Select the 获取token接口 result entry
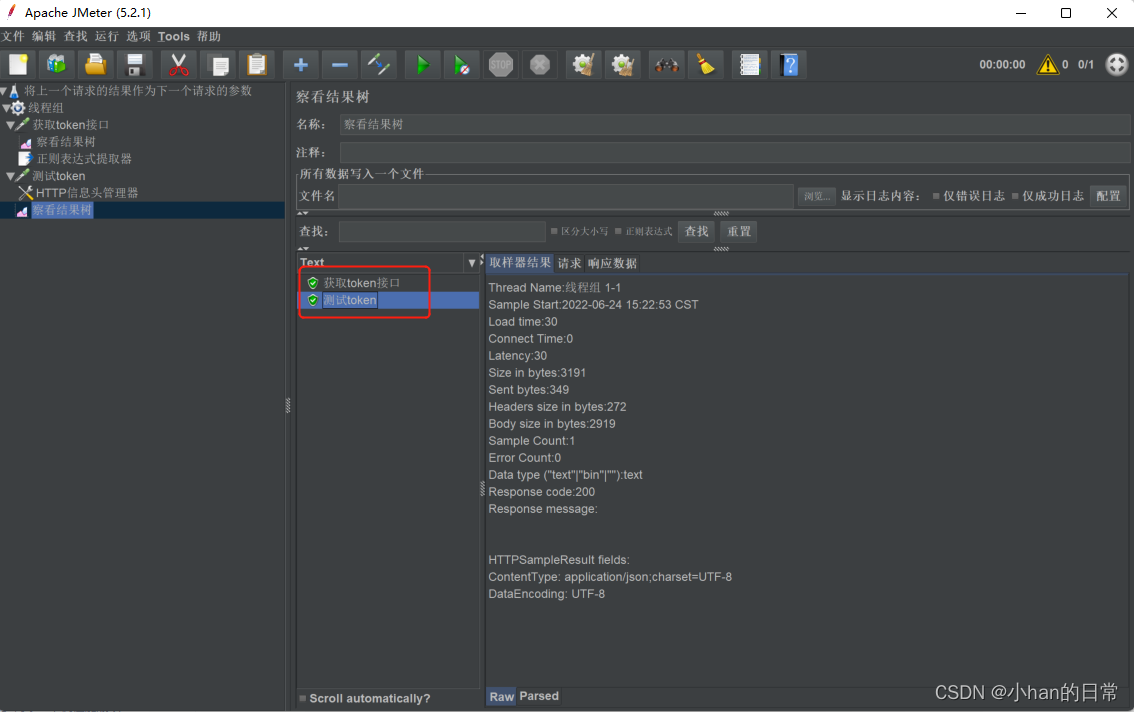 (361, 283)
